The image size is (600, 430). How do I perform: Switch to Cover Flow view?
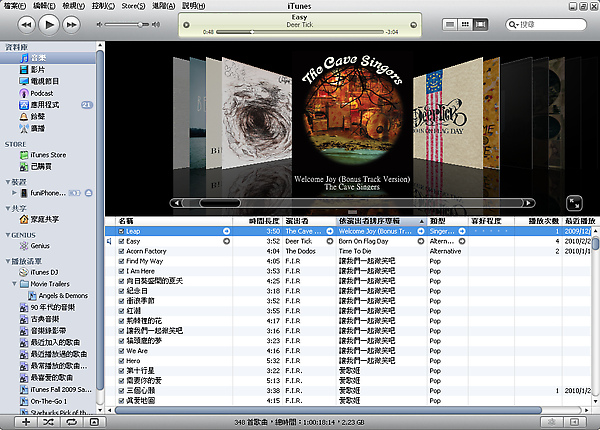coord(480,25)
